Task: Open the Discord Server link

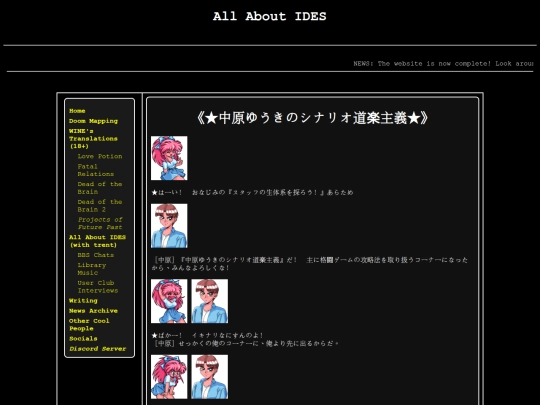Action: (x=97, y=349)
